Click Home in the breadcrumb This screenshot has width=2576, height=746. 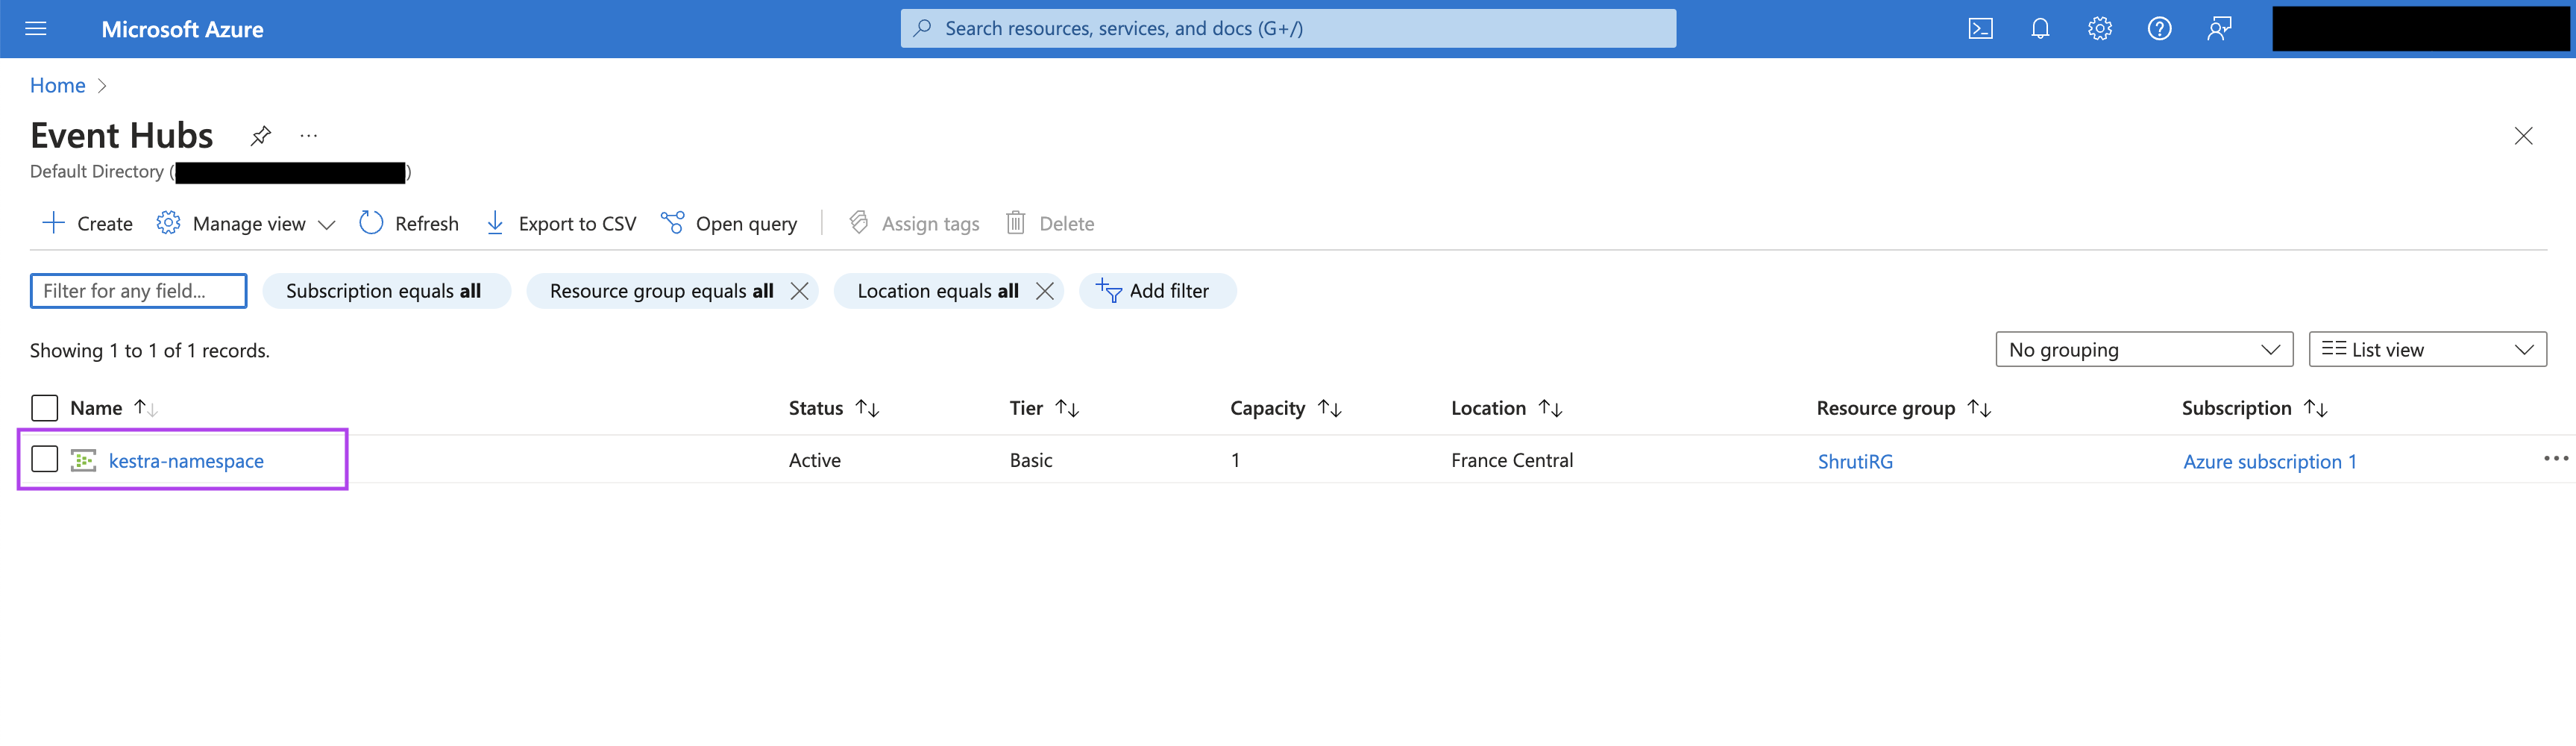point(57,85)
